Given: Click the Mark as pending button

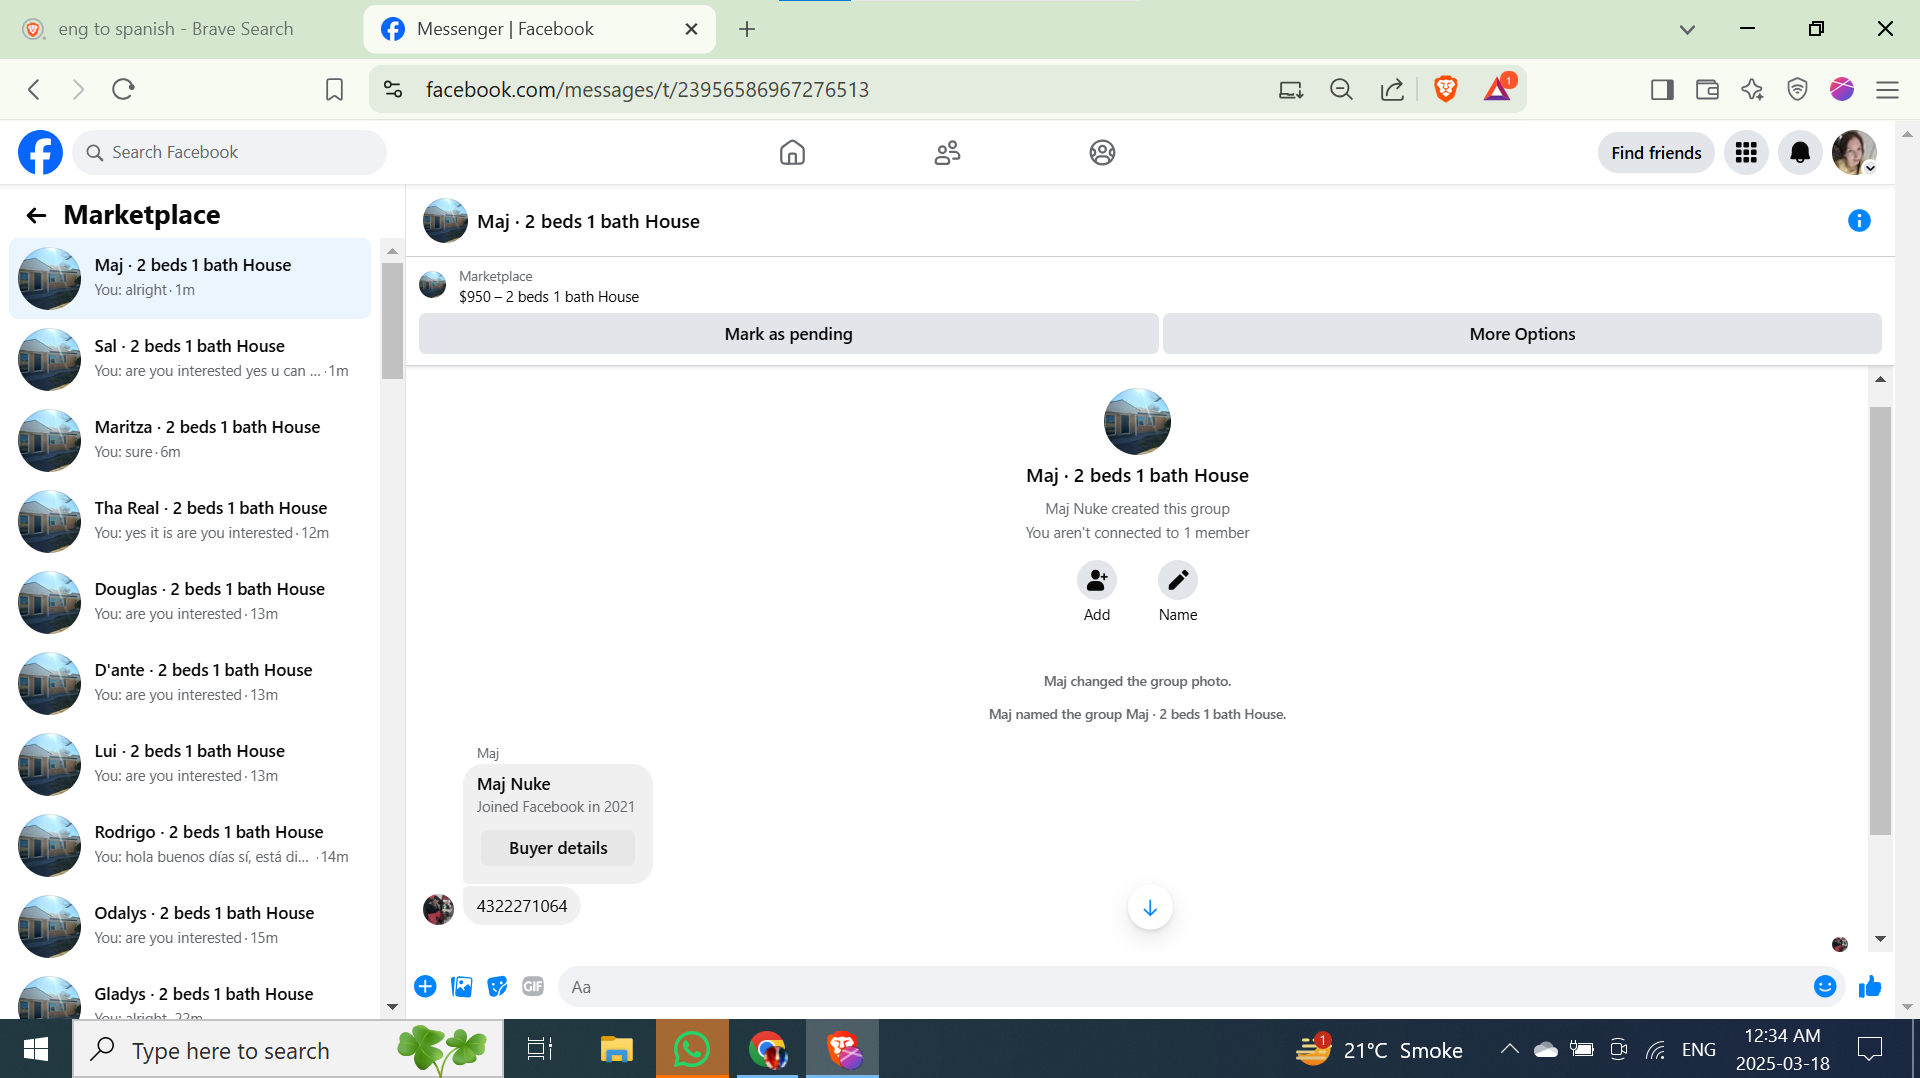Looking at the screenshot, I should click(788, 334).
